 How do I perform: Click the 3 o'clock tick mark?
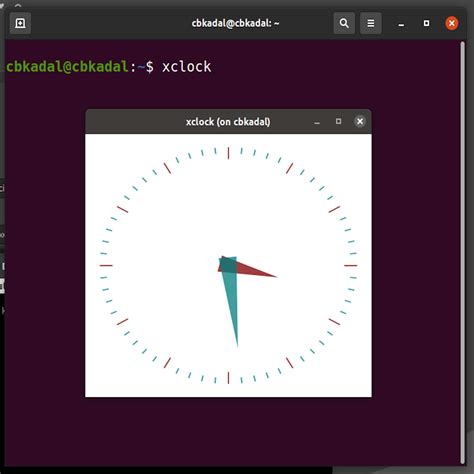pyautogui.click(x=351, y=266)
